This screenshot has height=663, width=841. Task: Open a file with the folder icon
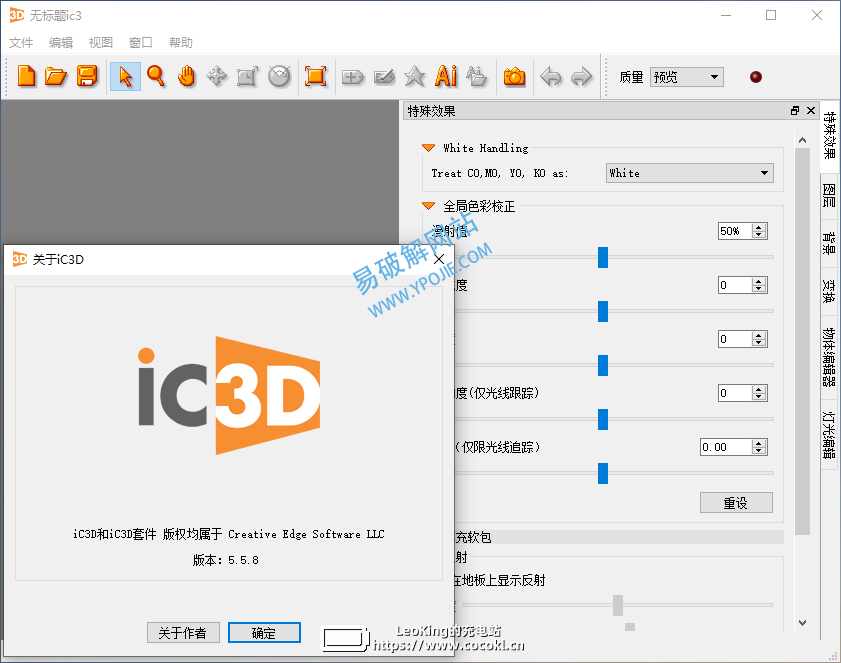56,76
